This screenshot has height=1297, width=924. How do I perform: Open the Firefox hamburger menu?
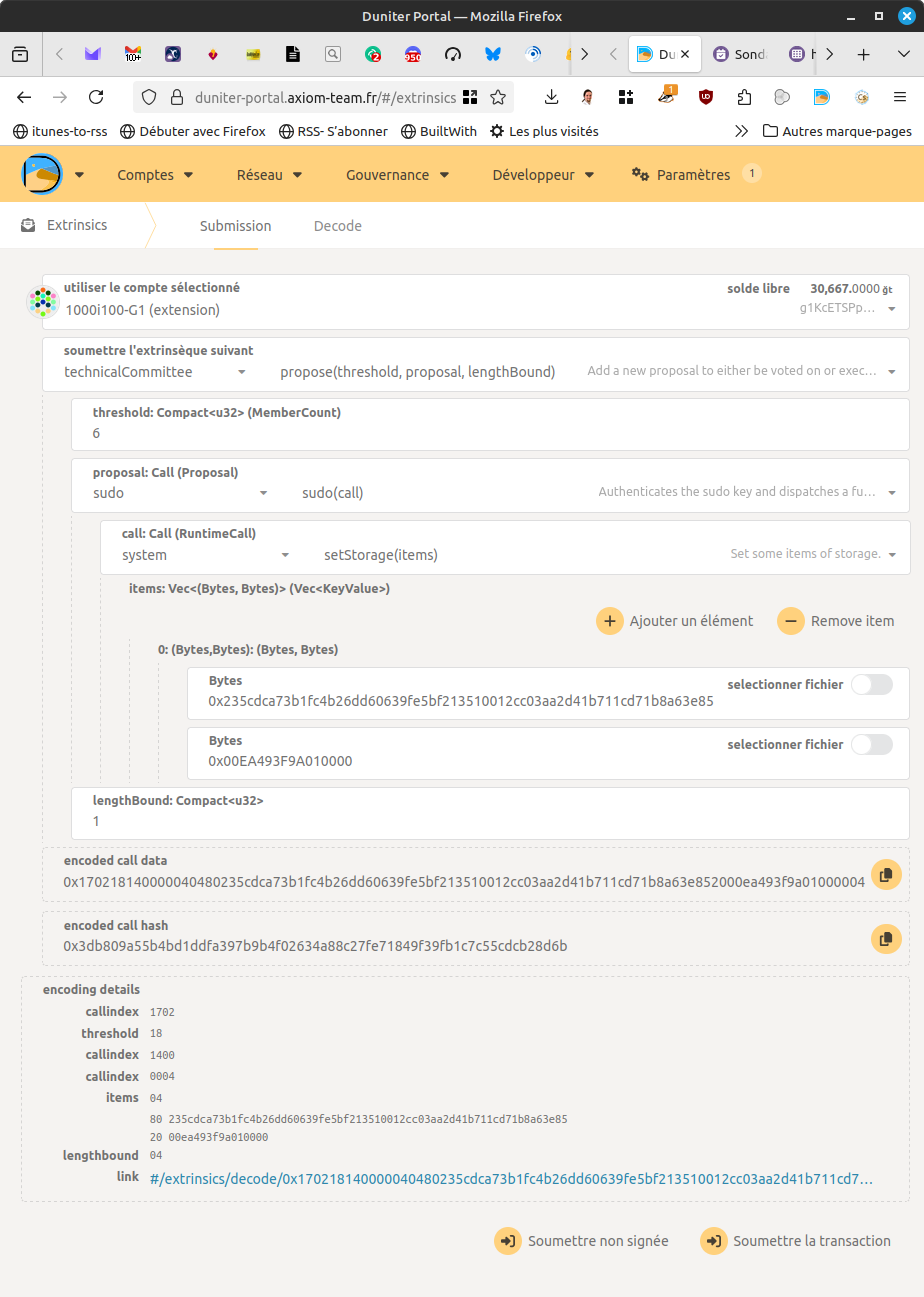(x=899, y=97)
